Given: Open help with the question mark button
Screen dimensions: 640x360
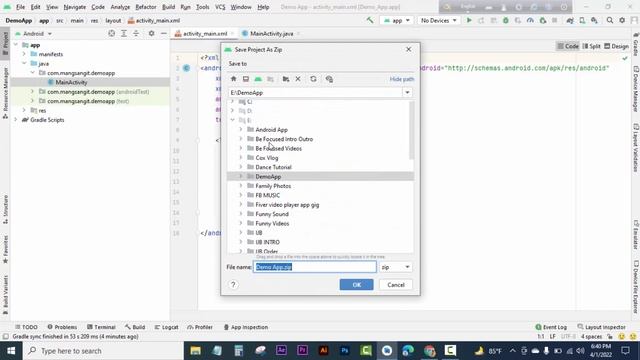Looking at the screenshot, I should coord(233,284).
